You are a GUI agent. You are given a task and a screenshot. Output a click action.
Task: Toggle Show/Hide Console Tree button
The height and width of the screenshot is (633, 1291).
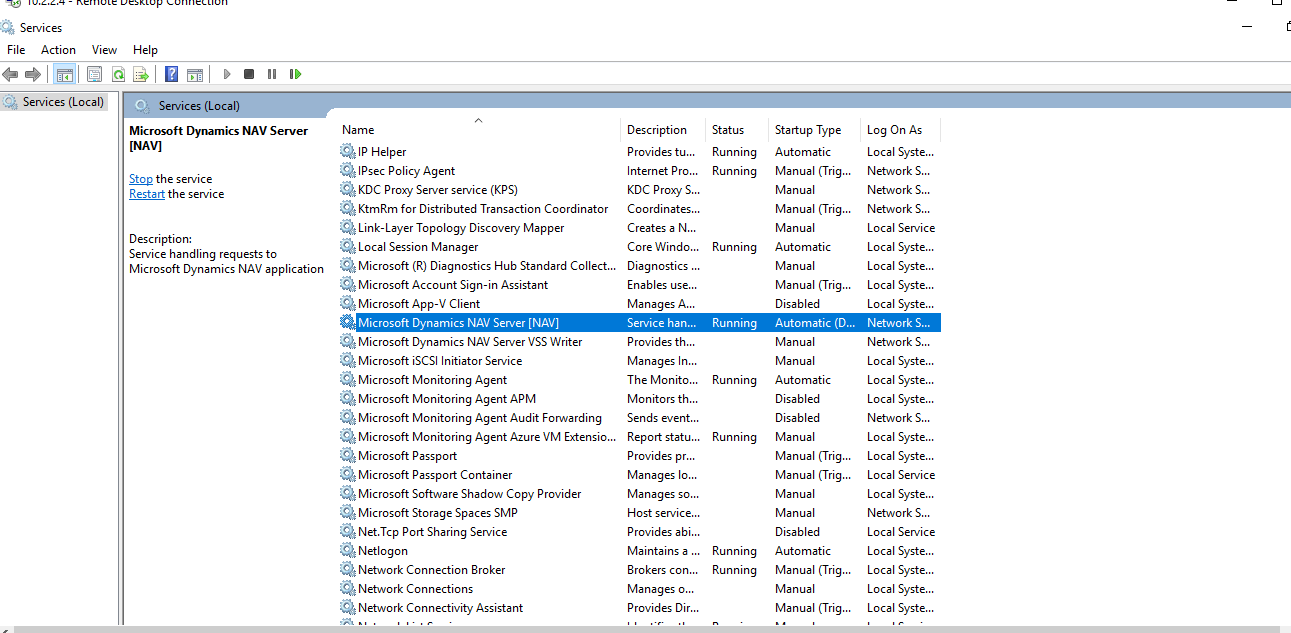point(65,74)
